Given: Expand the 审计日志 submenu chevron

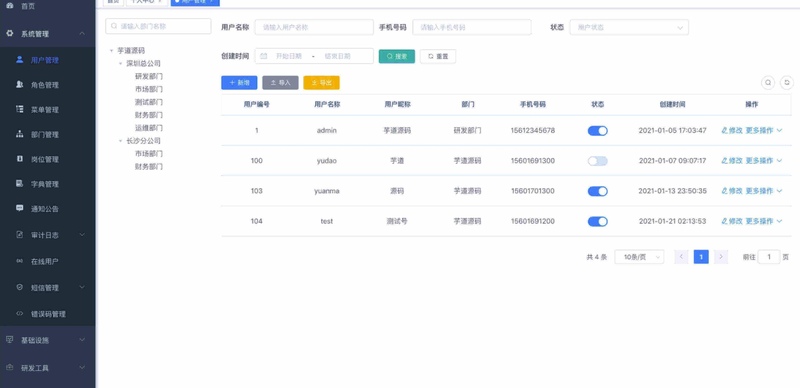Looking at the screenshot, I should 82,235.
